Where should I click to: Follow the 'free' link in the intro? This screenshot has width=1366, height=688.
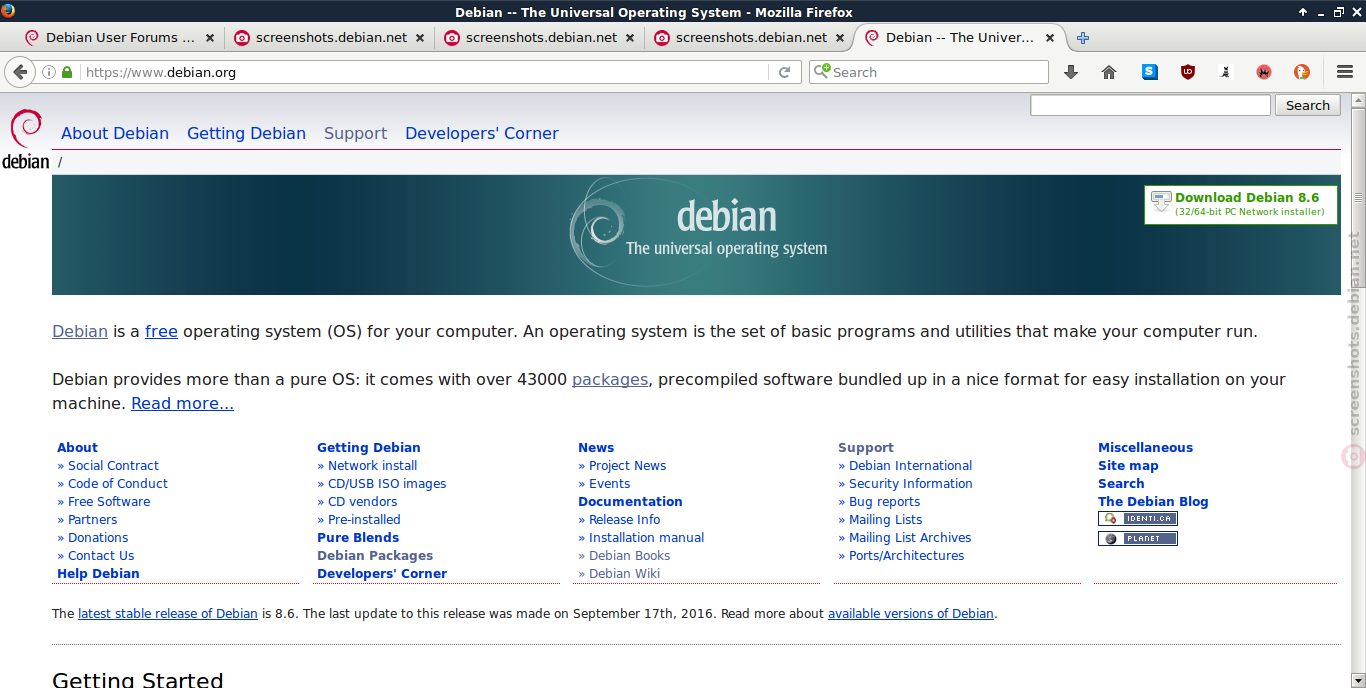click(x=161, y=332)
